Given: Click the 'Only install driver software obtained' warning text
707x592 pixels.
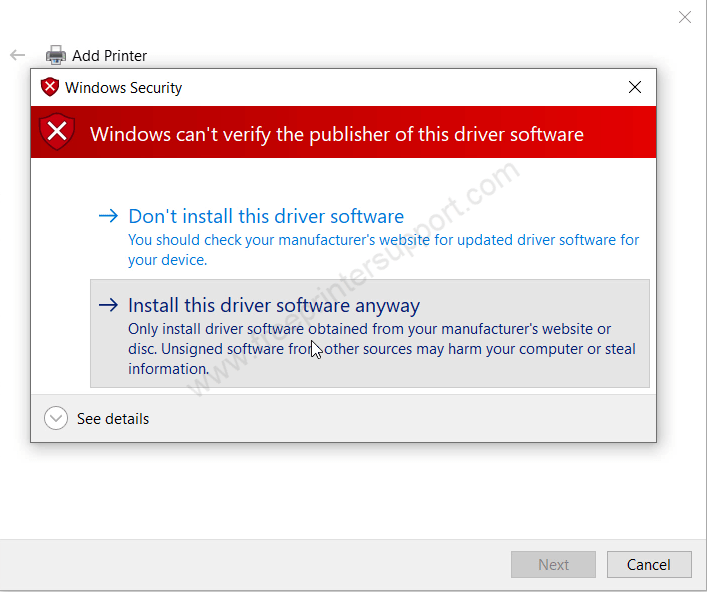Looking at the screenshot, I should click(382, 349).
